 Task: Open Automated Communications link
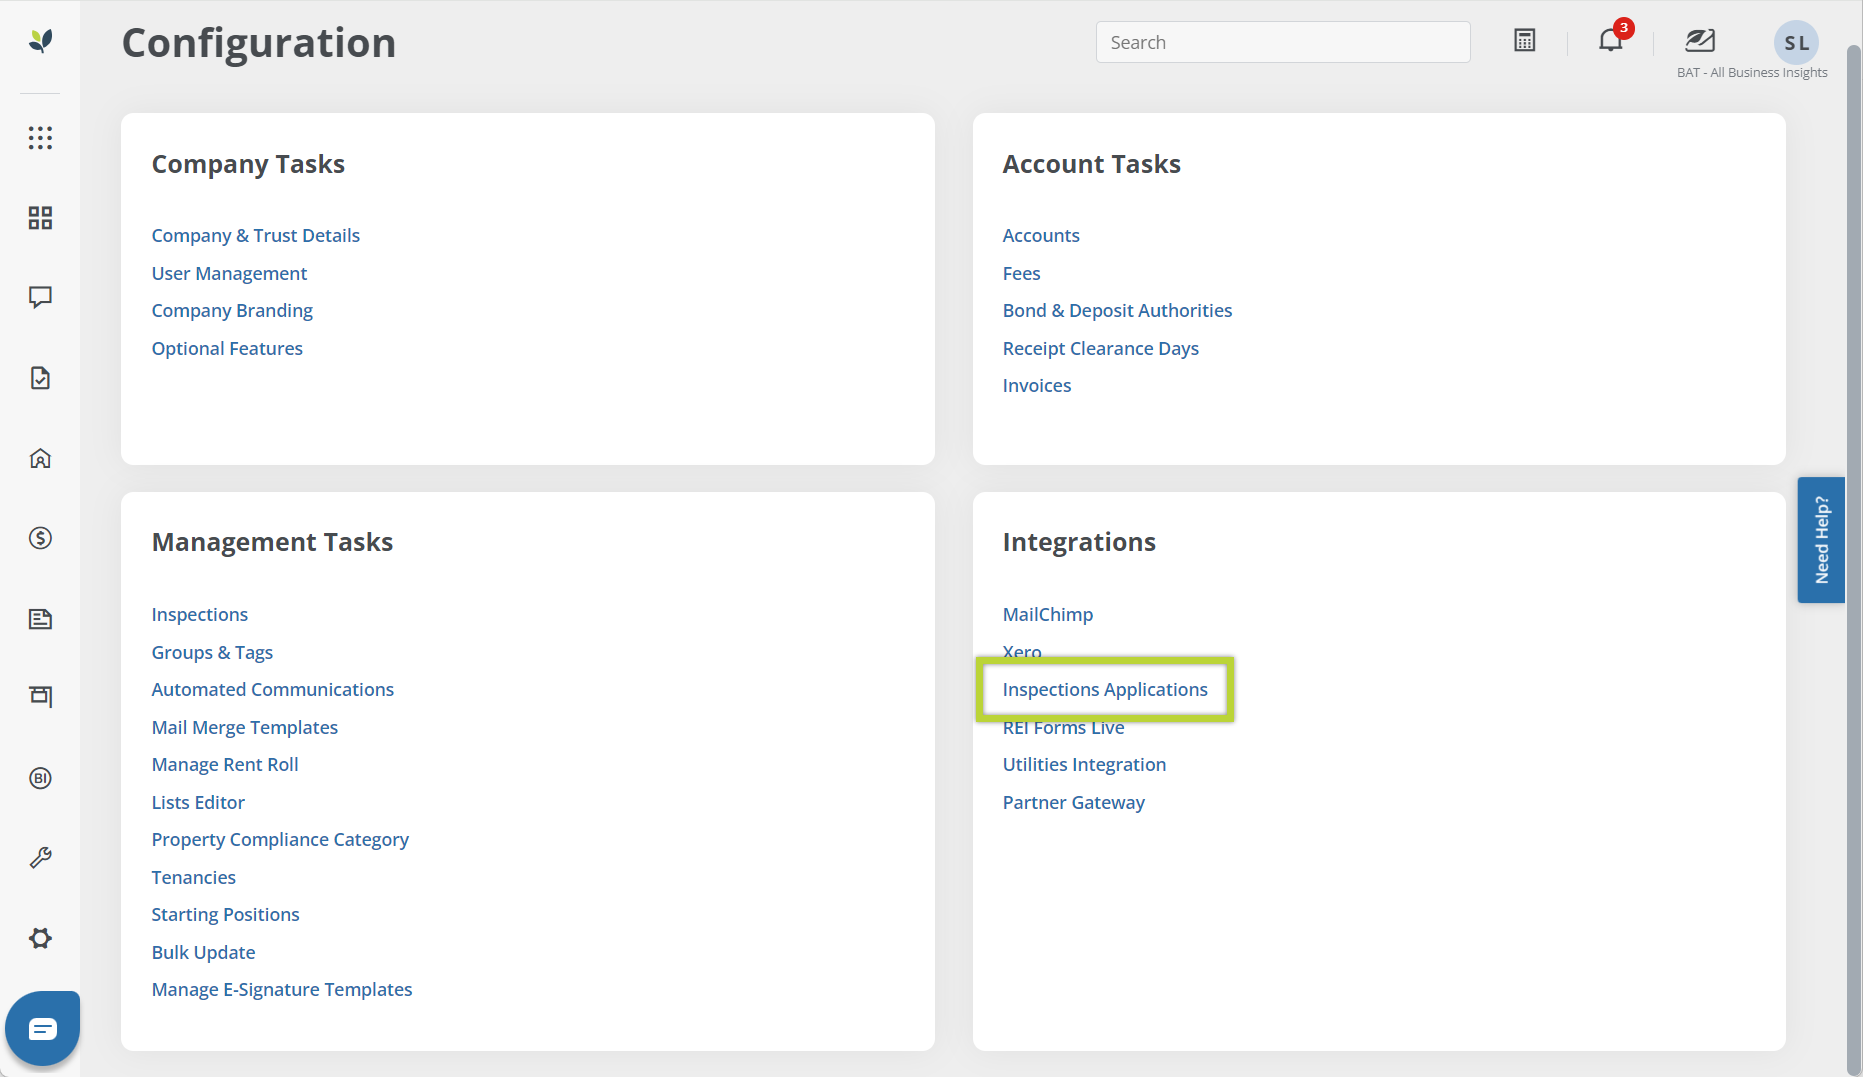(272, 690)
